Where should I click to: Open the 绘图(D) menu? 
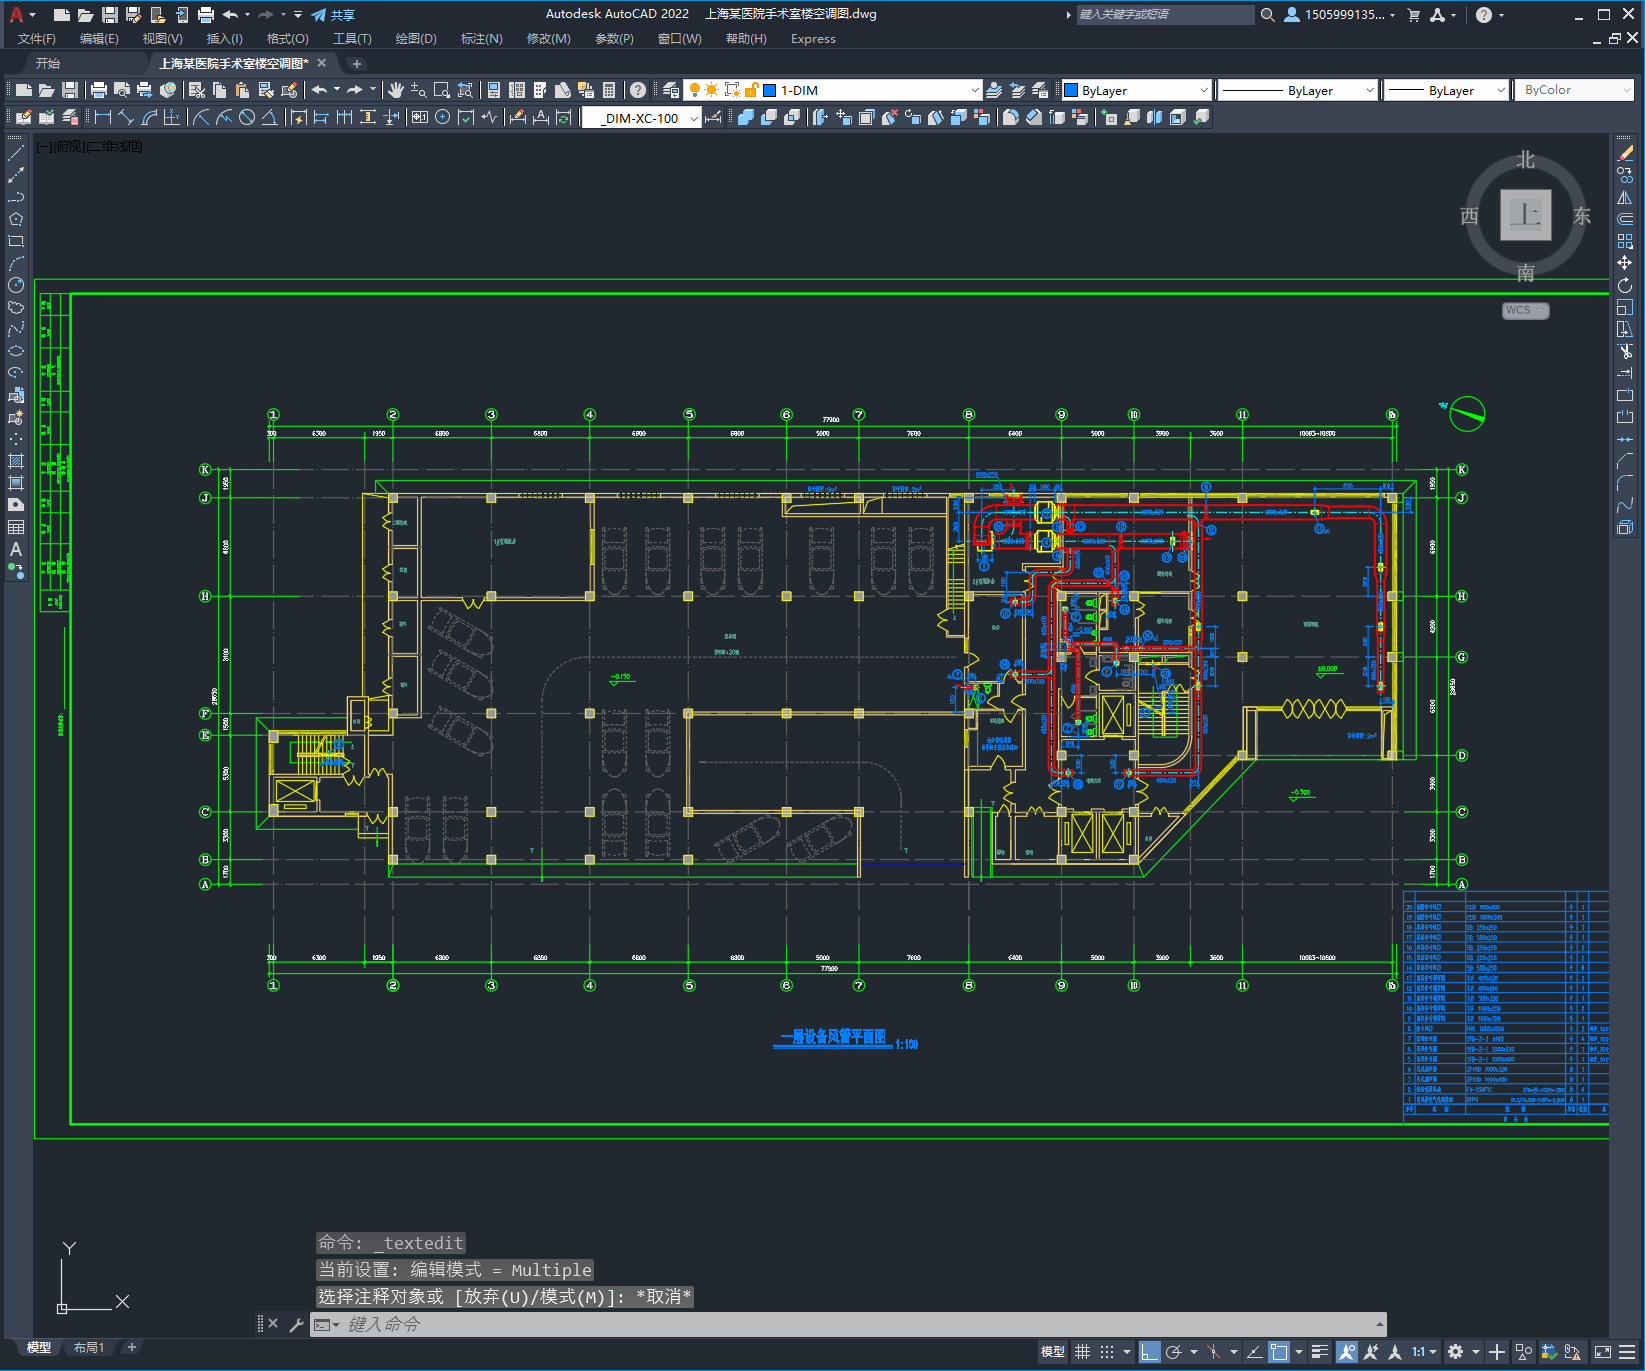(x=416, y=39)
